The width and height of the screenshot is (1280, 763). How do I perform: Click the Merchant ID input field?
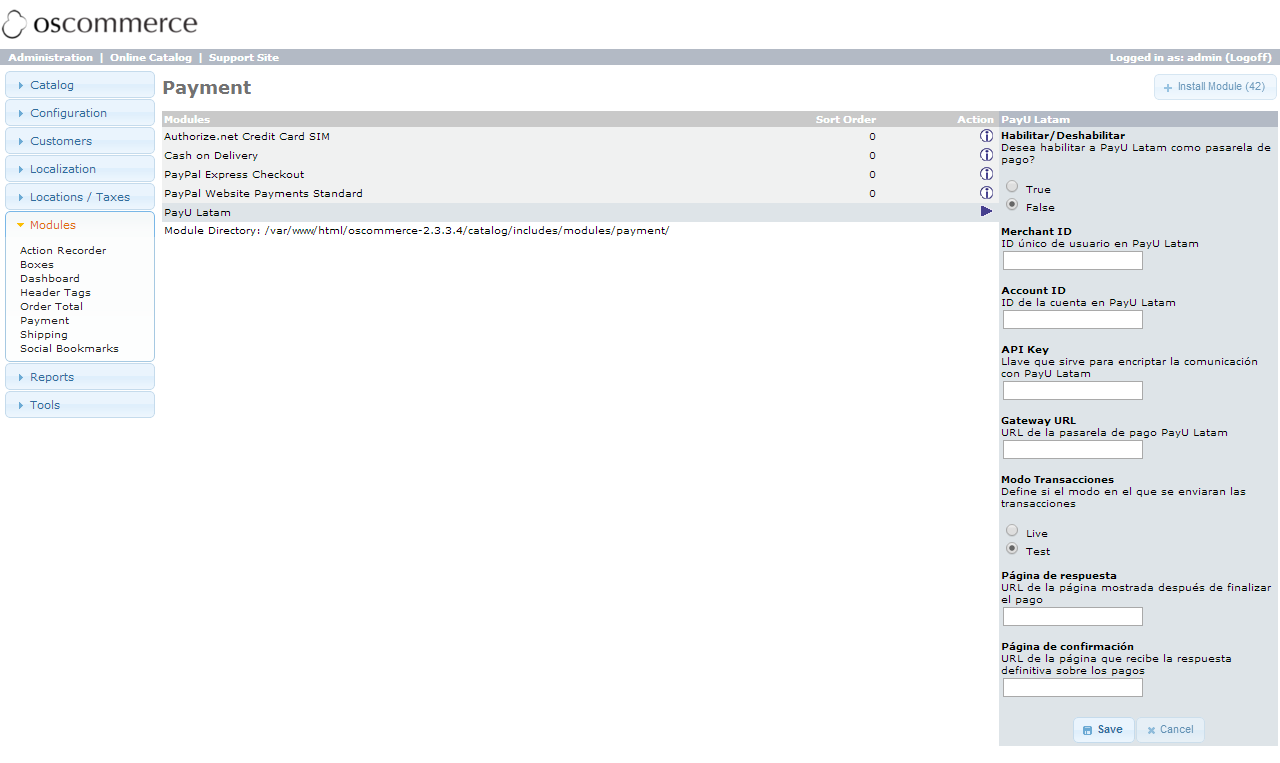point(1072,261)
